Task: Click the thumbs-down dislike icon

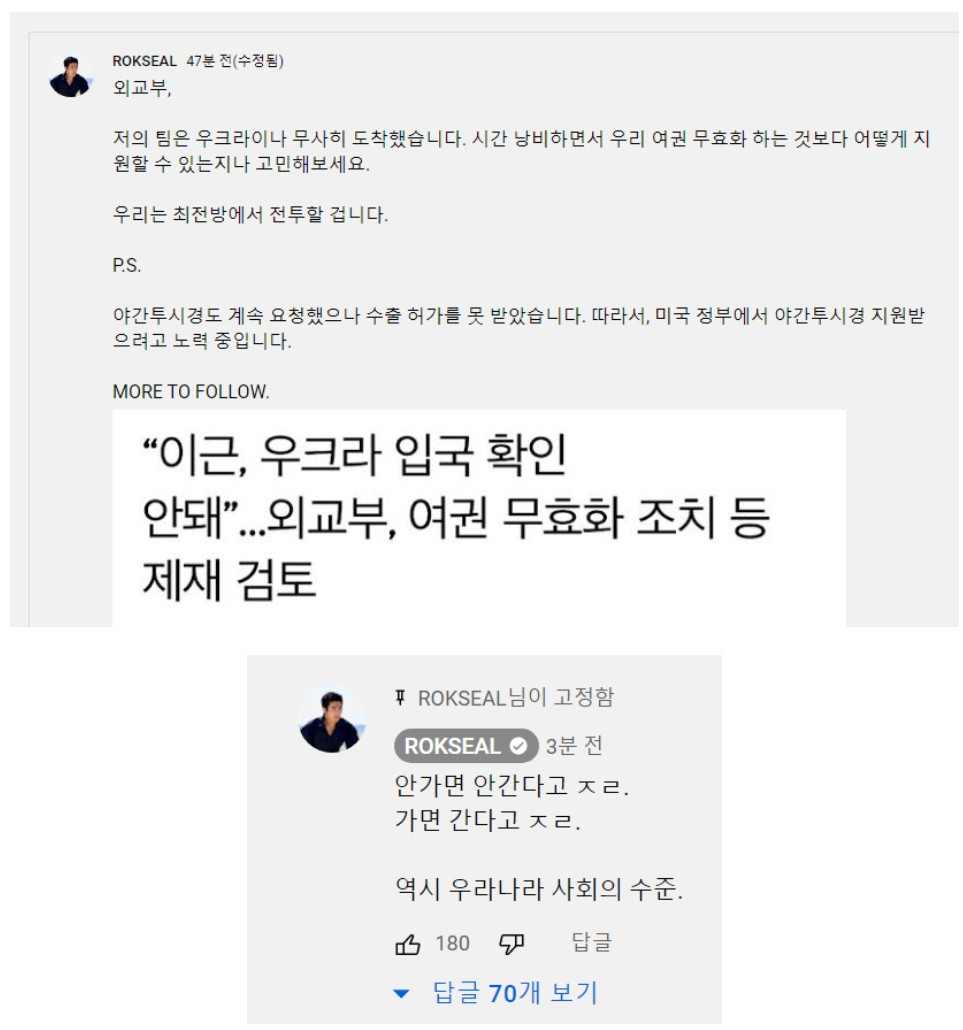Action: coord(511,945)
